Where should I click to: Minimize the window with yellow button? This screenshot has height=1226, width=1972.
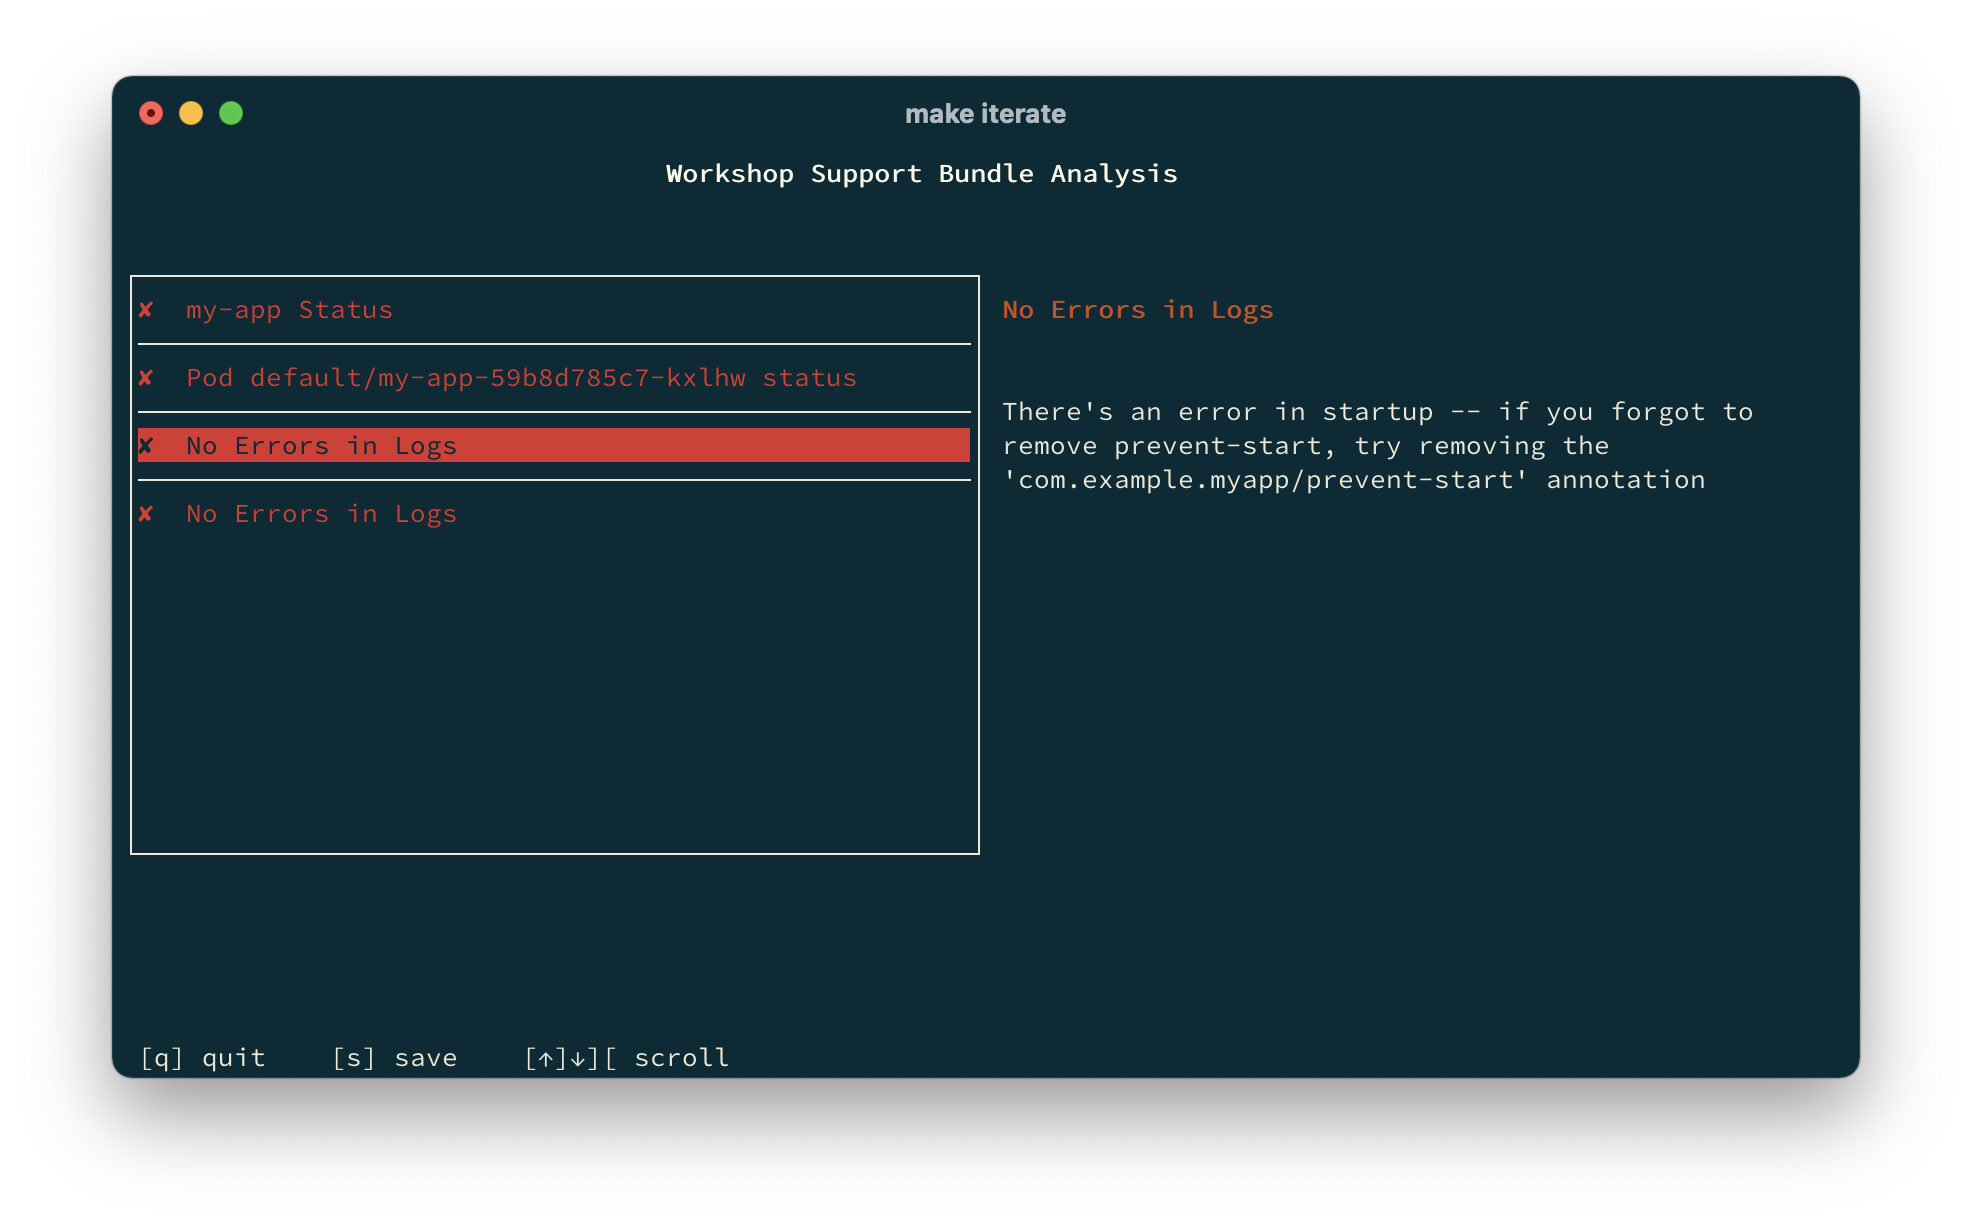click(x=191, y=113)
